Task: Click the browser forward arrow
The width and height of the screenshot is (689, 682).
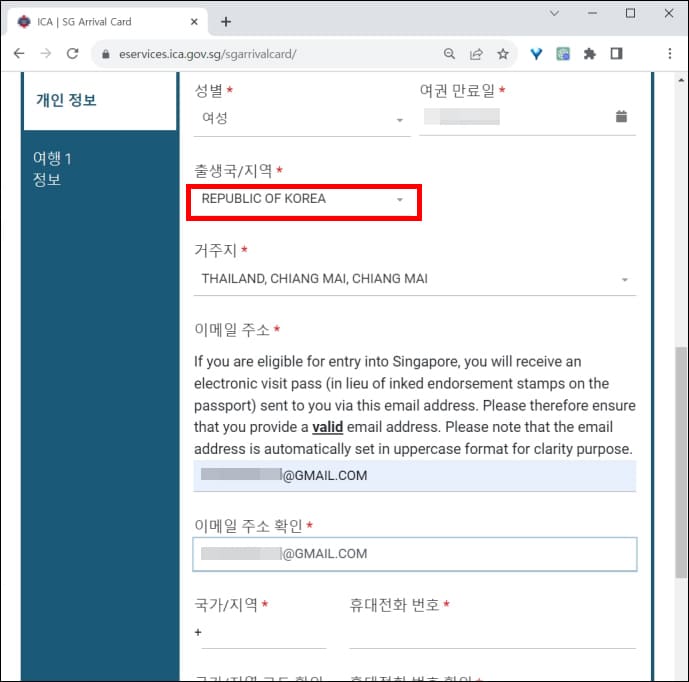Action: pyautogui.click(x=46, y=54)
